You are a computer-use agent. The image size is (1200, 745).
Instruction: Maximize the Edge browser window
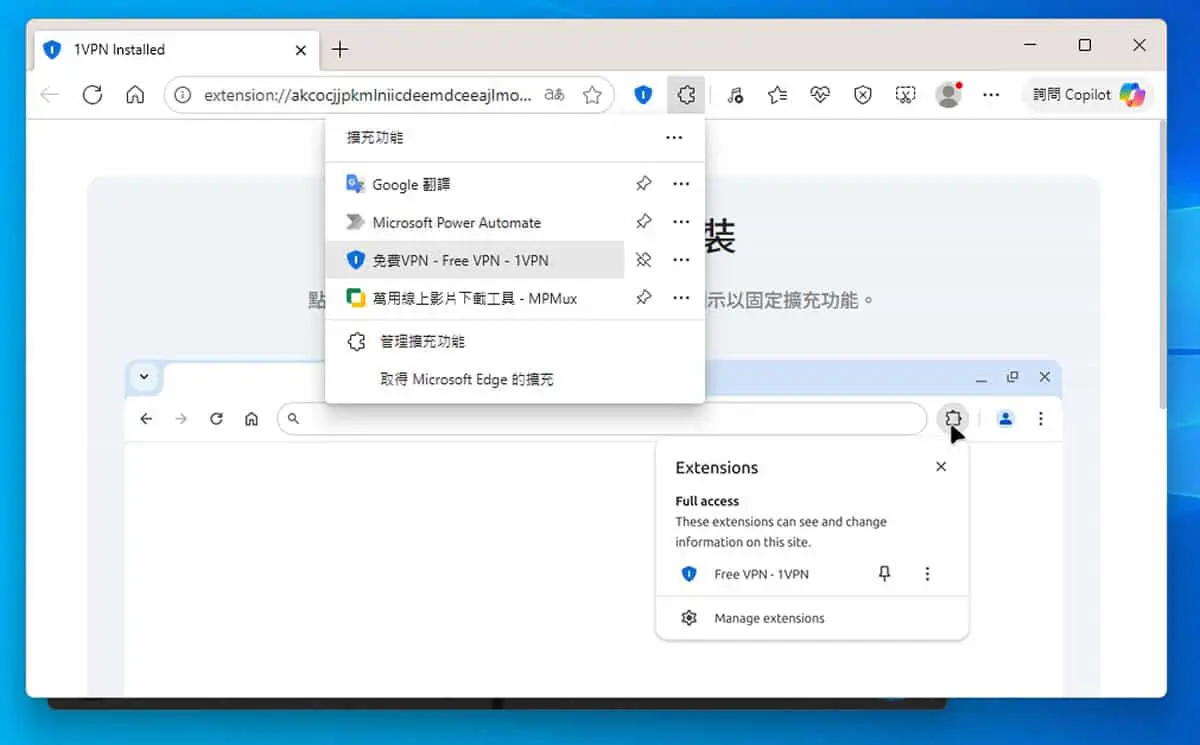(x=1085, y=45)
